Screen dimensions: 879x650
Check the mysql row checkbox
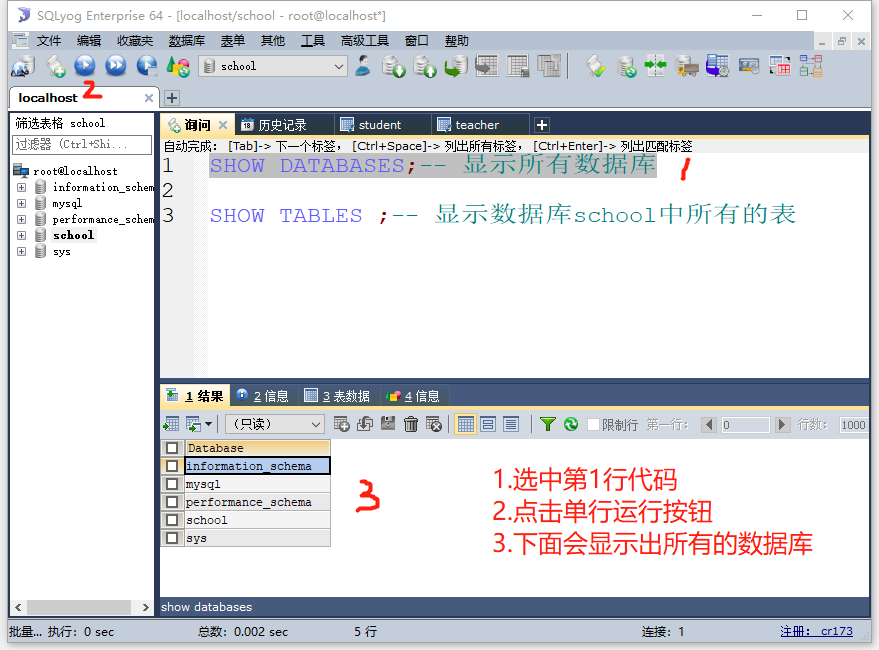(172, 484)
